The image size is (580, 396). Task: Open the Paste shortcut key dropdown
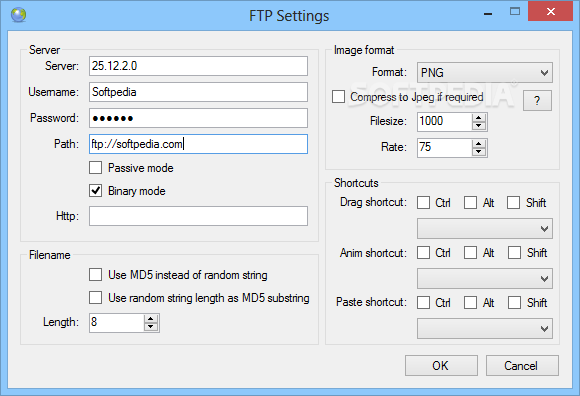[x=485, y=328]
